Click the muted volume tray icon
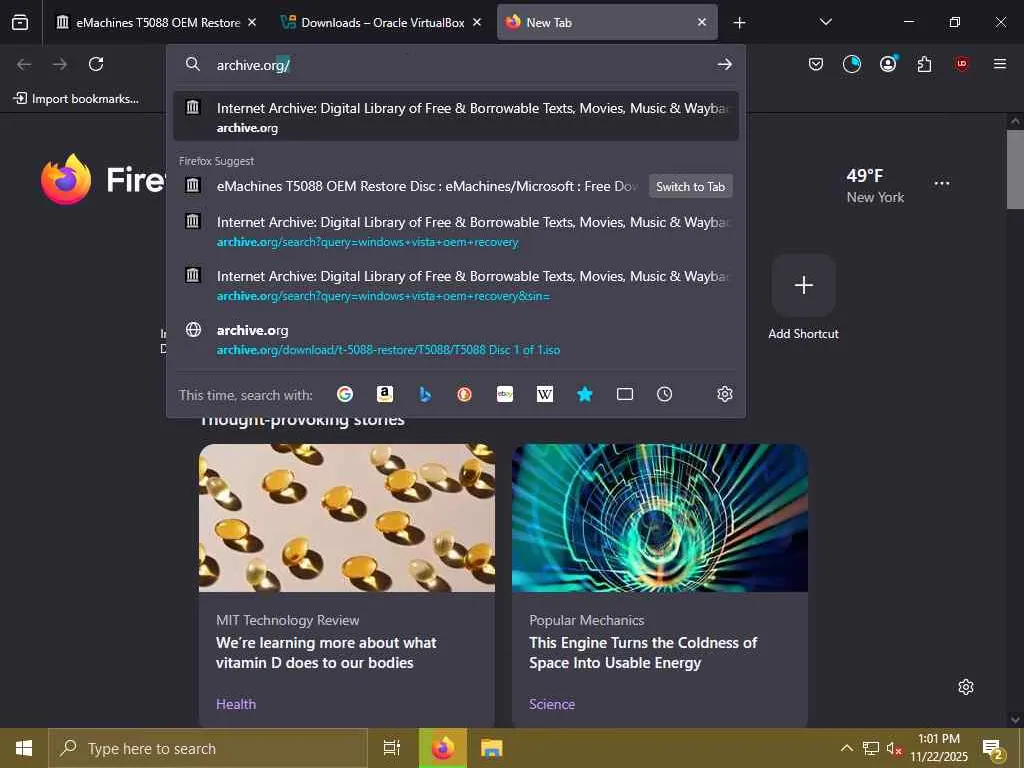The width and height of the screenshot is (1024, 768). click(x=894, y=748)
